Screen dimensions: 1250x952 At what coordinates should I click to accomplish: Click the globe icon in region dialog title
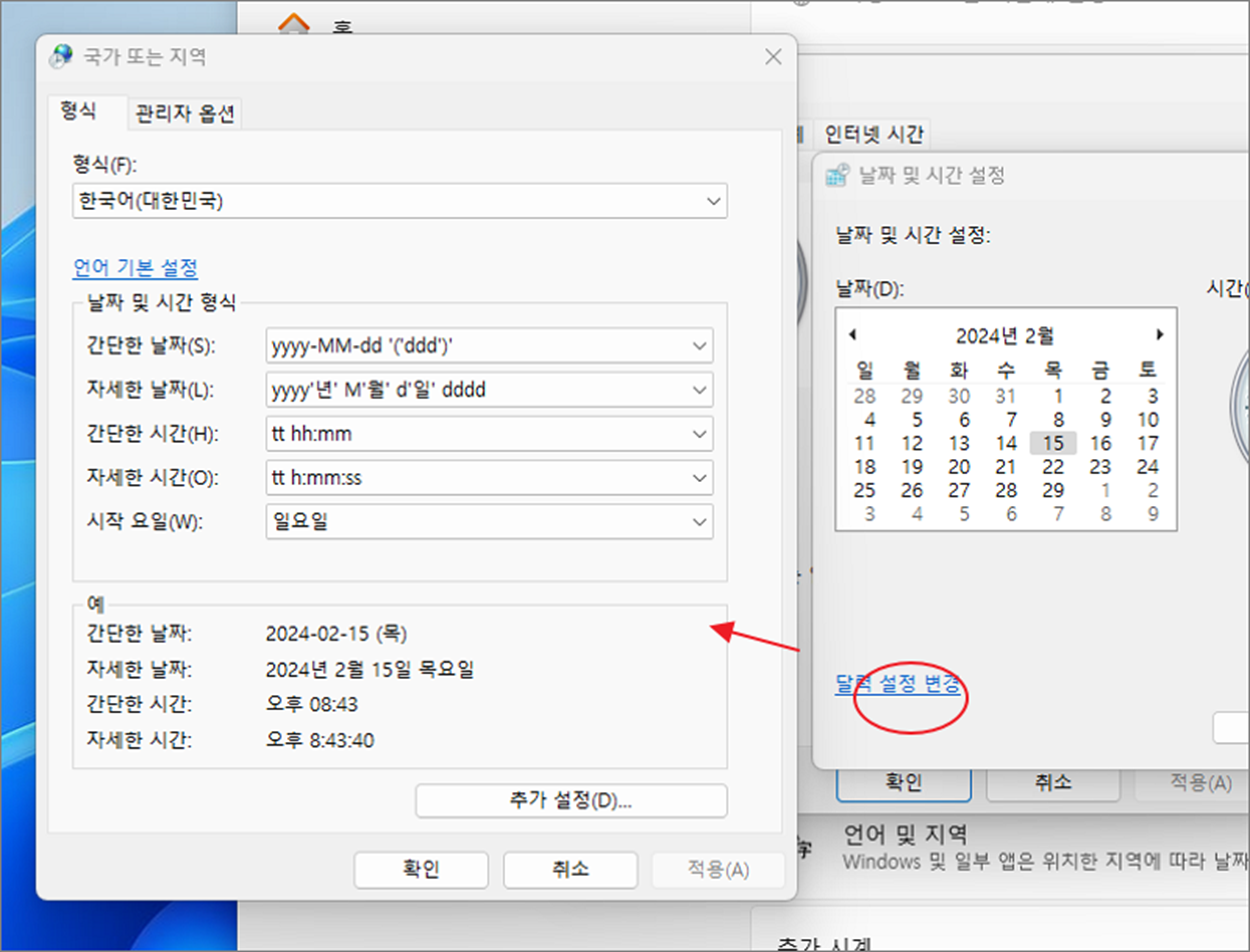click(x=62, y=56)
